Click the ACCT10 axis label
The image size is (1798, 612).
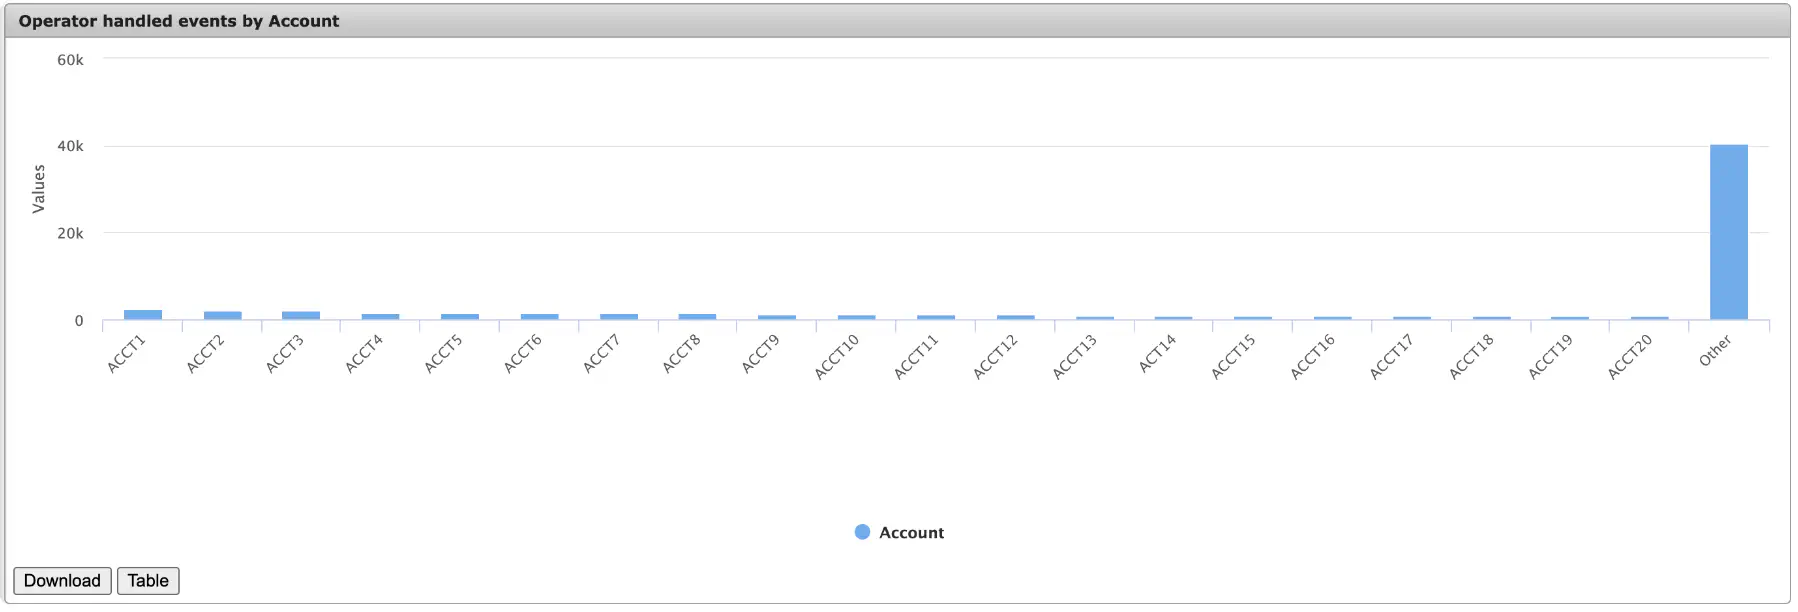tap(837, 358)
